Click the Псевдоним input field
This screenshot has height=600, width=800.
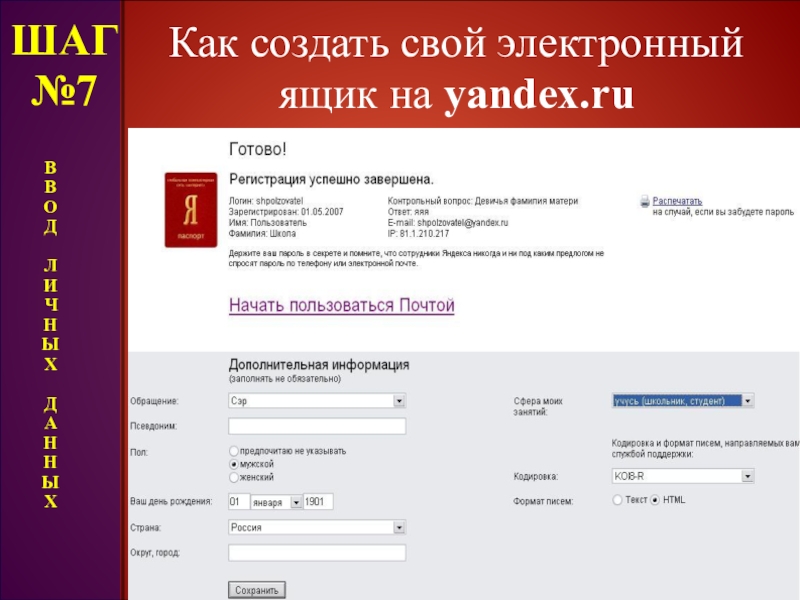tap(317, 426)
